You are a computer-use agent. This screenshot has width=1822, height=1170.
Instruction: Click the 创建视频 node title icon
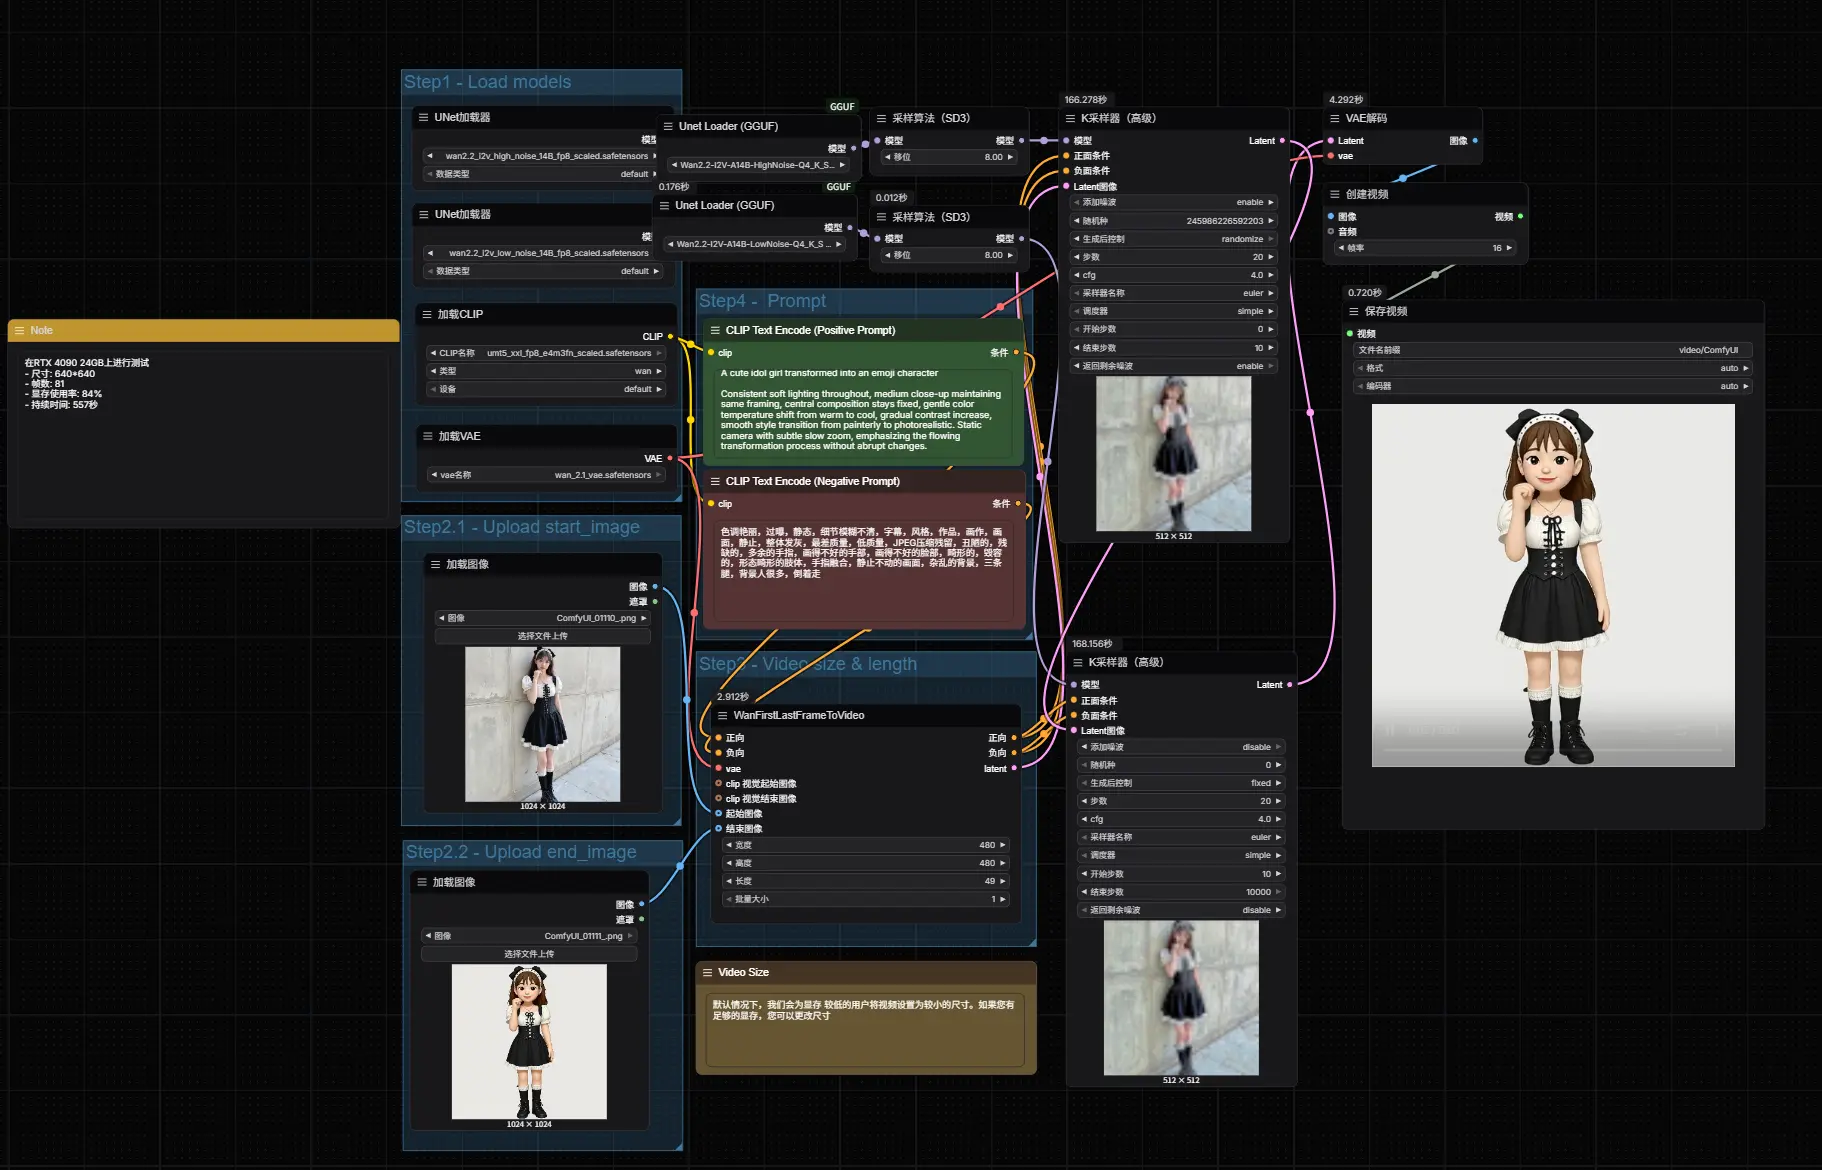(x=1335, y=194)
